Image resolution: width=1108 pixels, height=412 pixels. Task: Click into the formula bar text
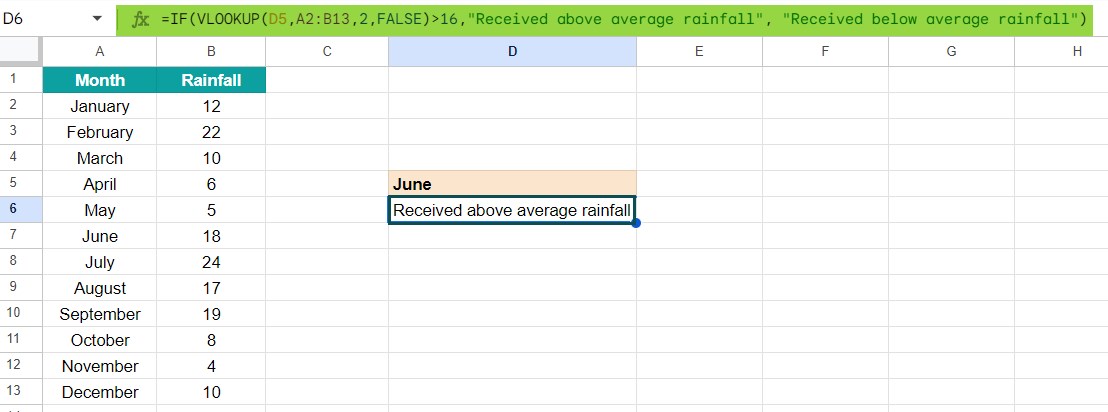(623, 19)
